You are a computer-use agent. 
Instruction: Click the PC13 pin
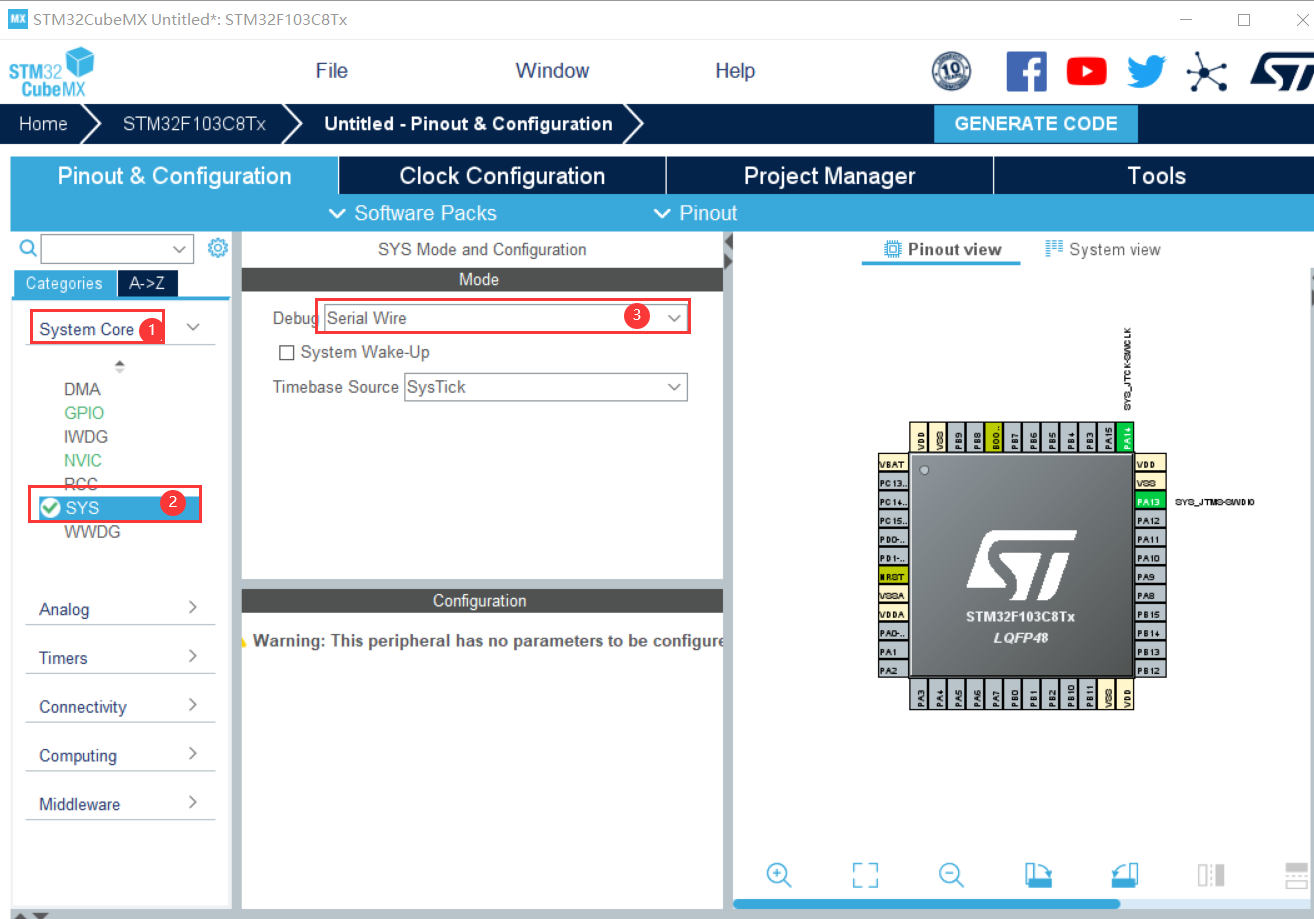click(x=893, y=483)
